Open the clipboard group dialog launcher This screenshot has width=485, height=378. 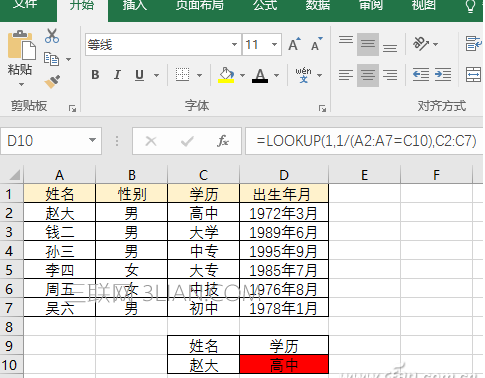coord(72,108)
